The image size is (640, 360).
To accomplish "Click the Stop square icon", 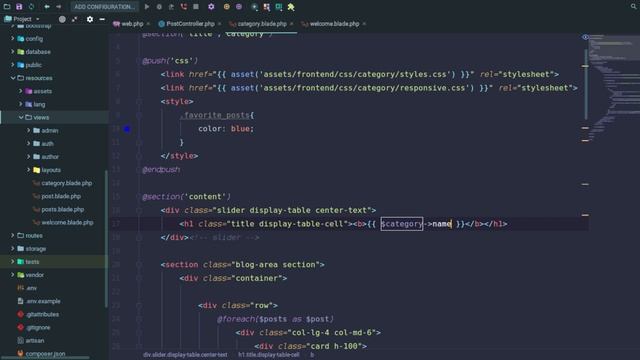I will tap(196, 7).
